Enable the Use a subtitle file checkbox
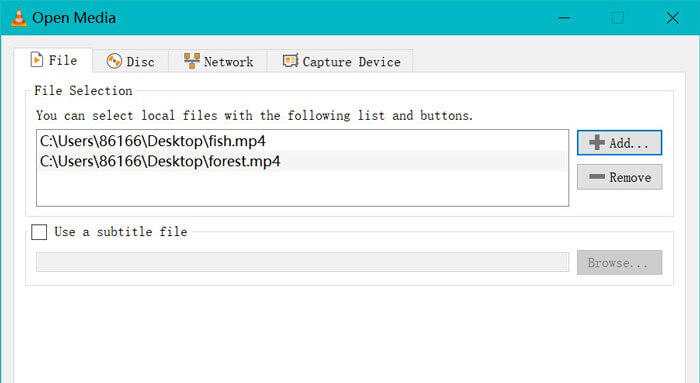700x383 pixels. (39, 232)
